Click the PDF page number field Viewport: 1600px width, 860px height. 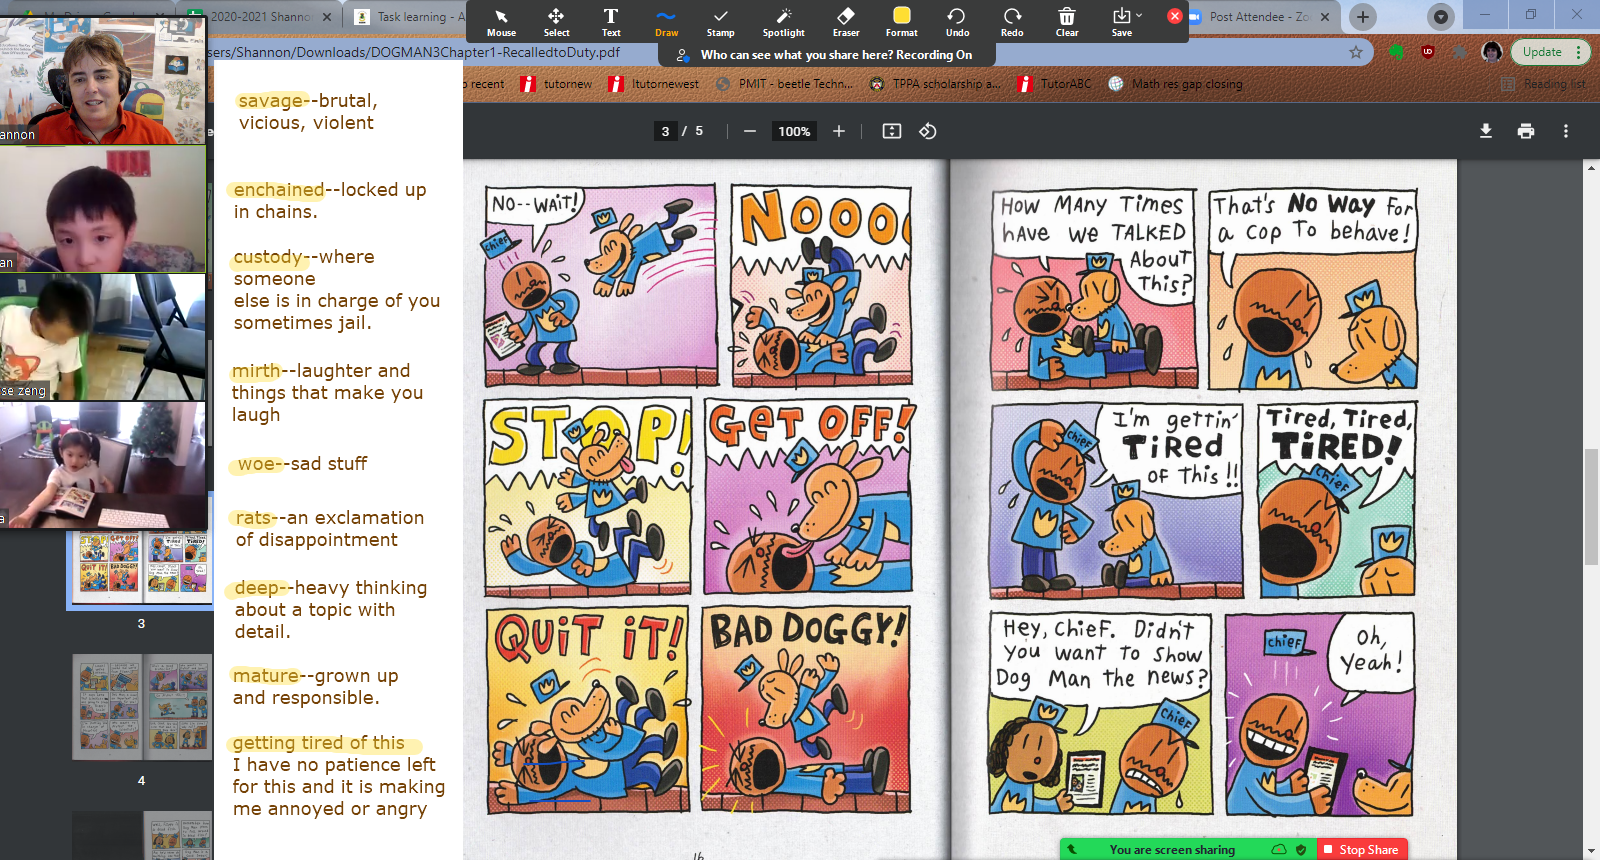click(x=665, y=131)
